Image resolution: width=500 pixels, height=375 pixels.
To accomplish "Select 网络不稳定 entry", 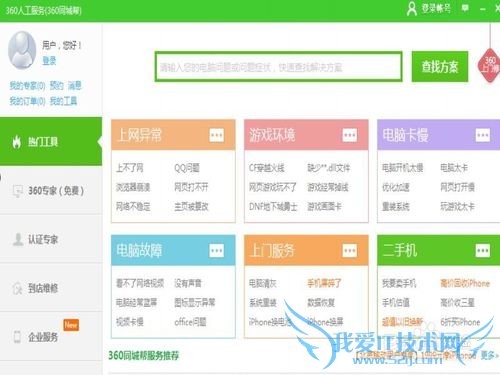I will 133,206.
